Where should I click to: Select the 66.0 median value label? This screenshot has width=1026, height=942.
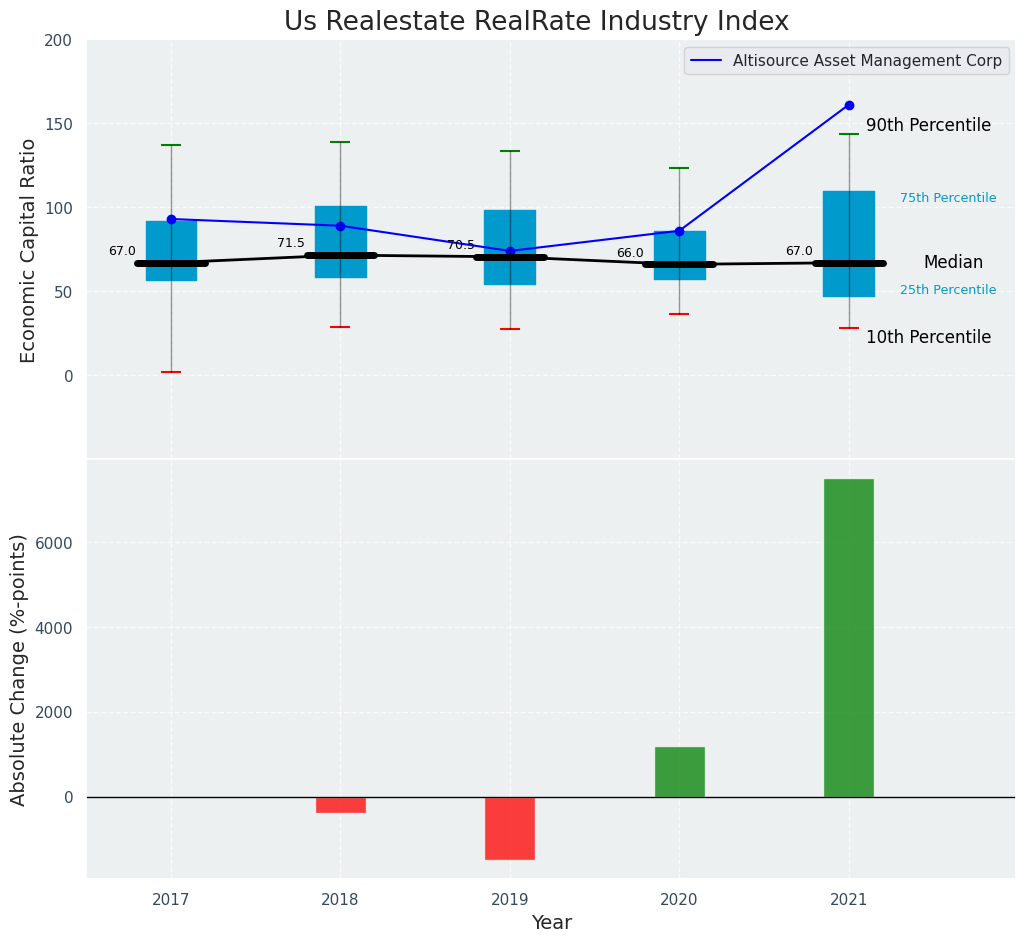coord(630,253)
